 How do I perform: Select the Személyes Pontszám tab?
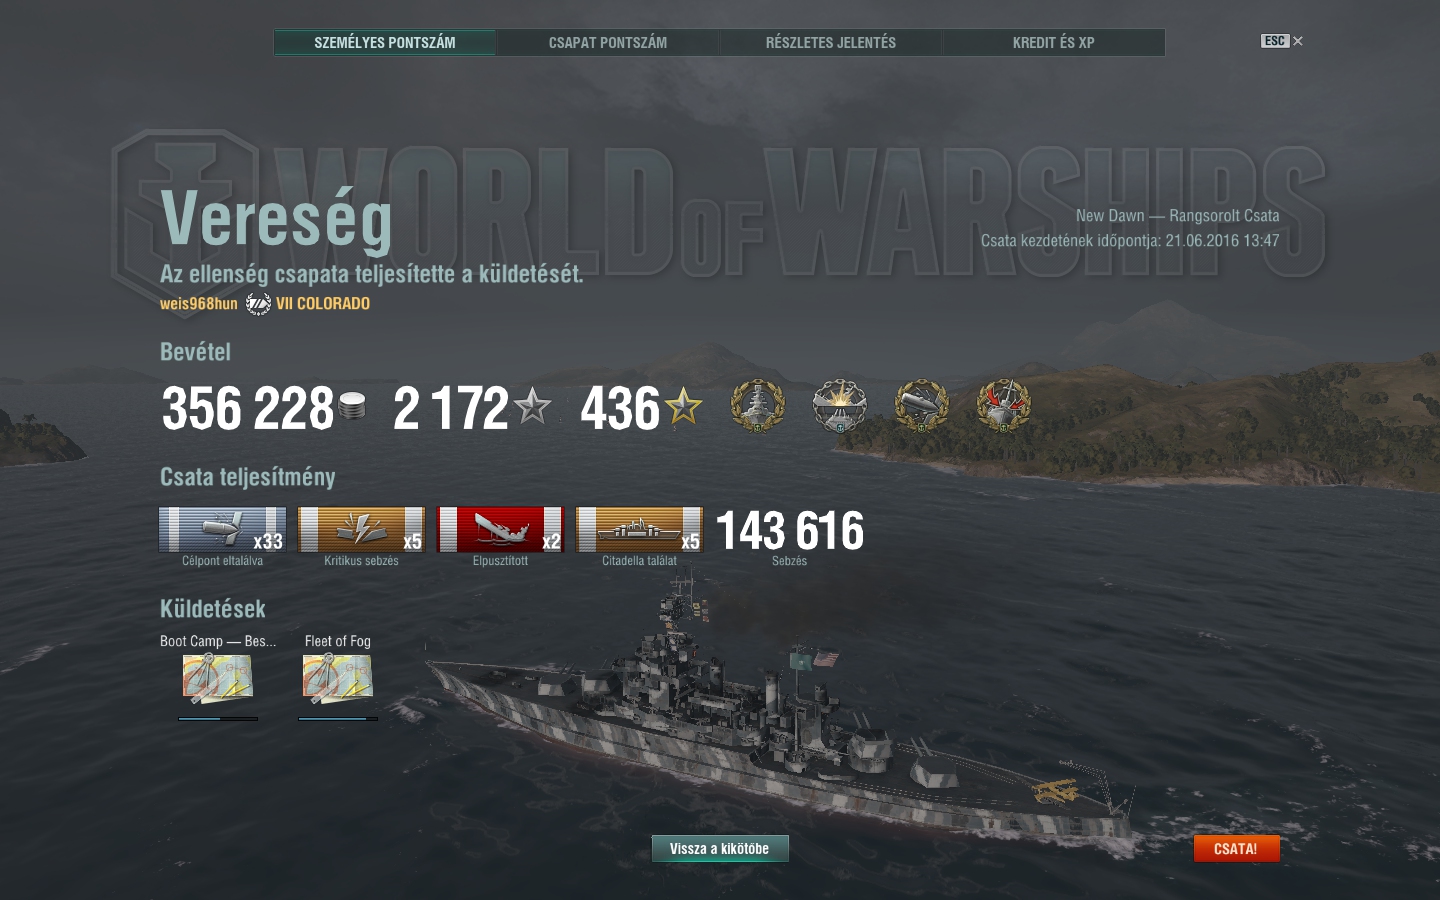point(385,42)
